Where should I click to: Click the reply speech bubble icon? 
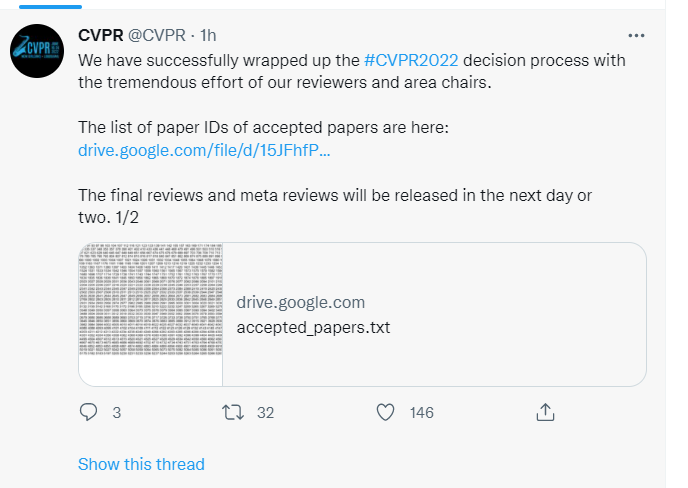click(88, 412)
